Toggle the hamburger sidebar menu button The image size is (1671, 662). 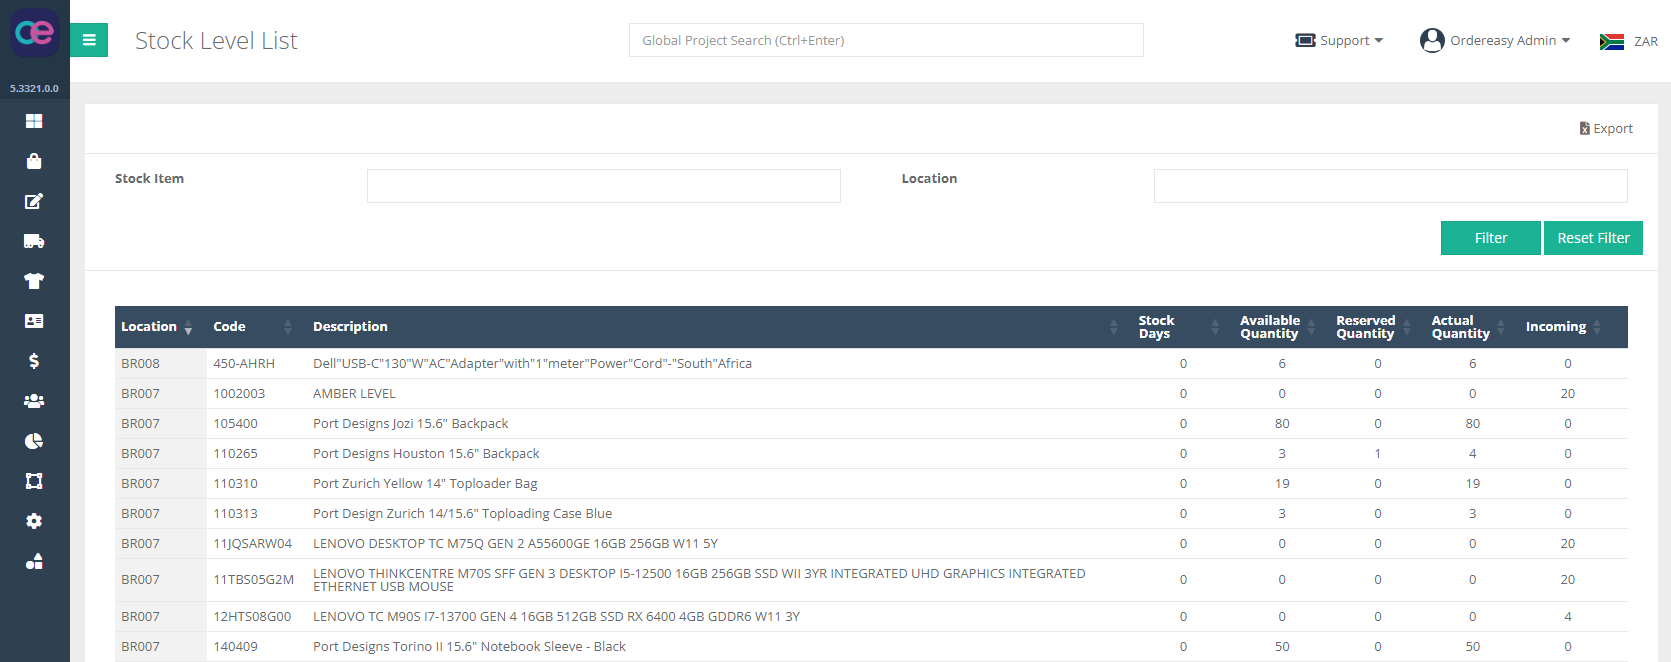click(x=89, y=40)
